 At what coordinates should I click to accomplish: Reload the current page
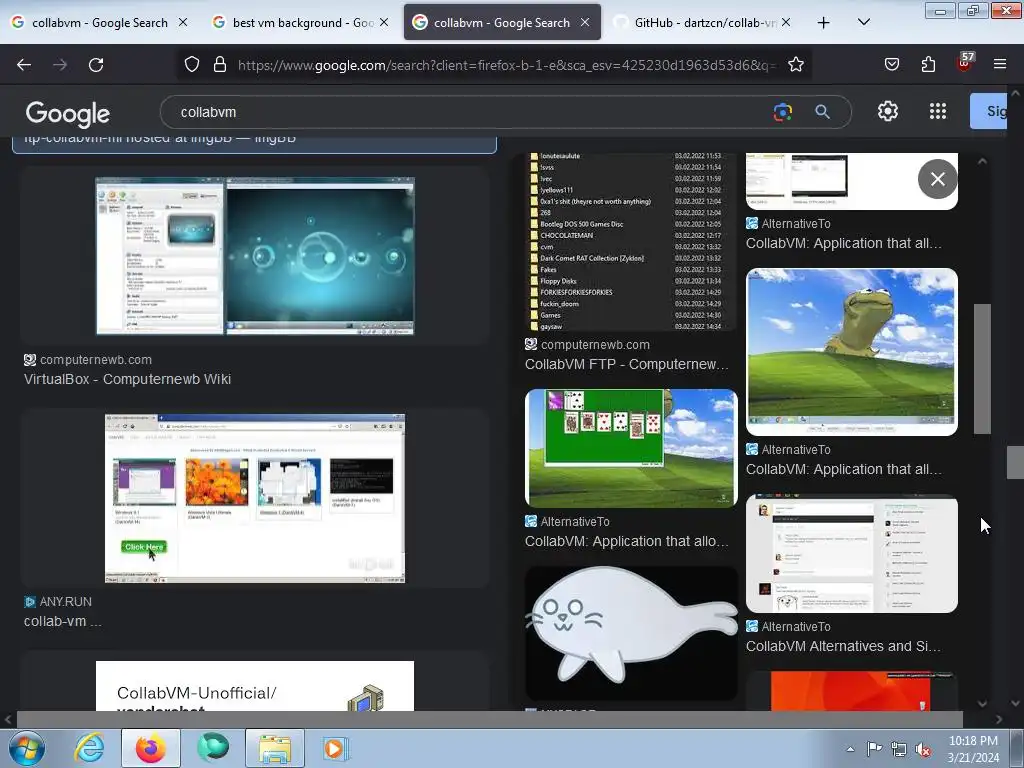[x=96, y=65]
